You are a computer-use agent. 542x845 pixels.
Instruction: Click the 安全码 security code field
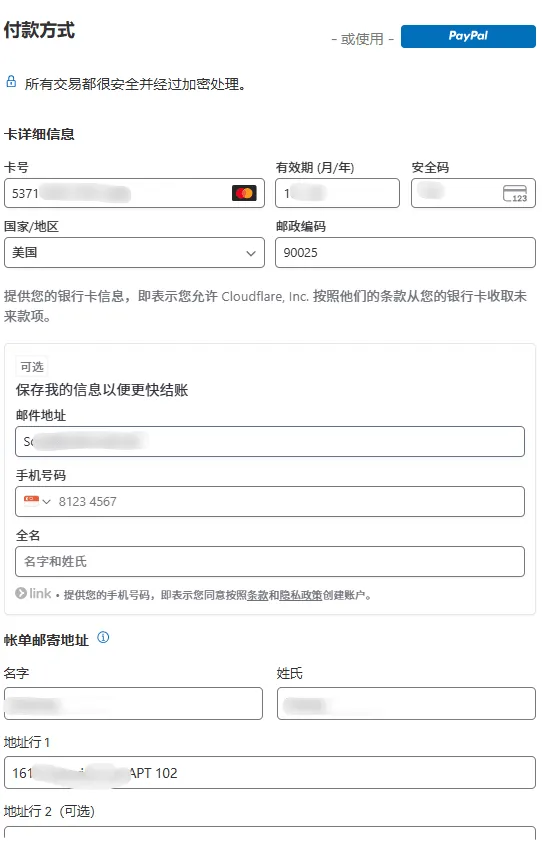pyautogui.click(x=473, y=193)
